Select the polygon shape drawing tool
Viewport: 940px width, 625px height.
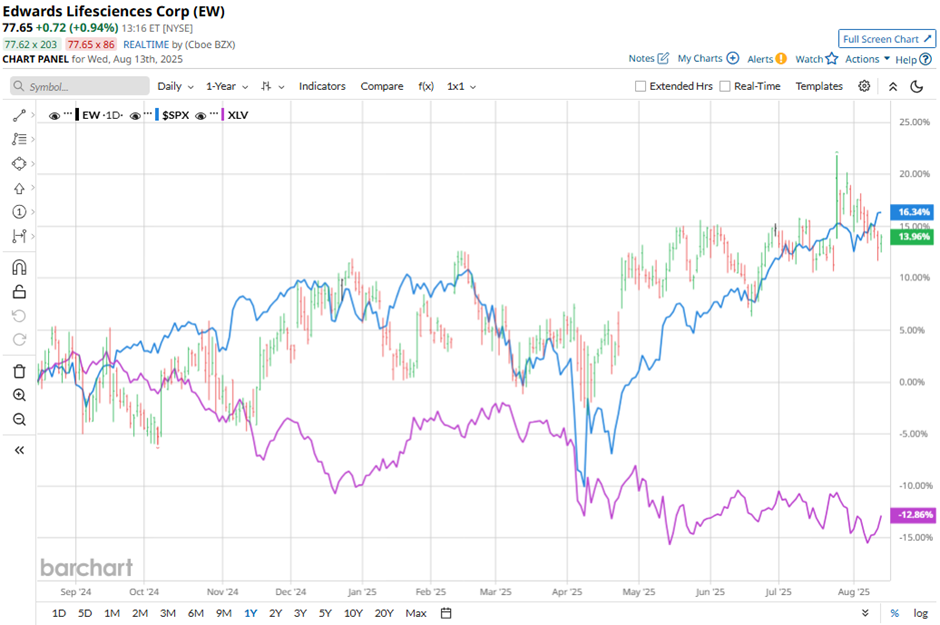[x=19, y=164]
